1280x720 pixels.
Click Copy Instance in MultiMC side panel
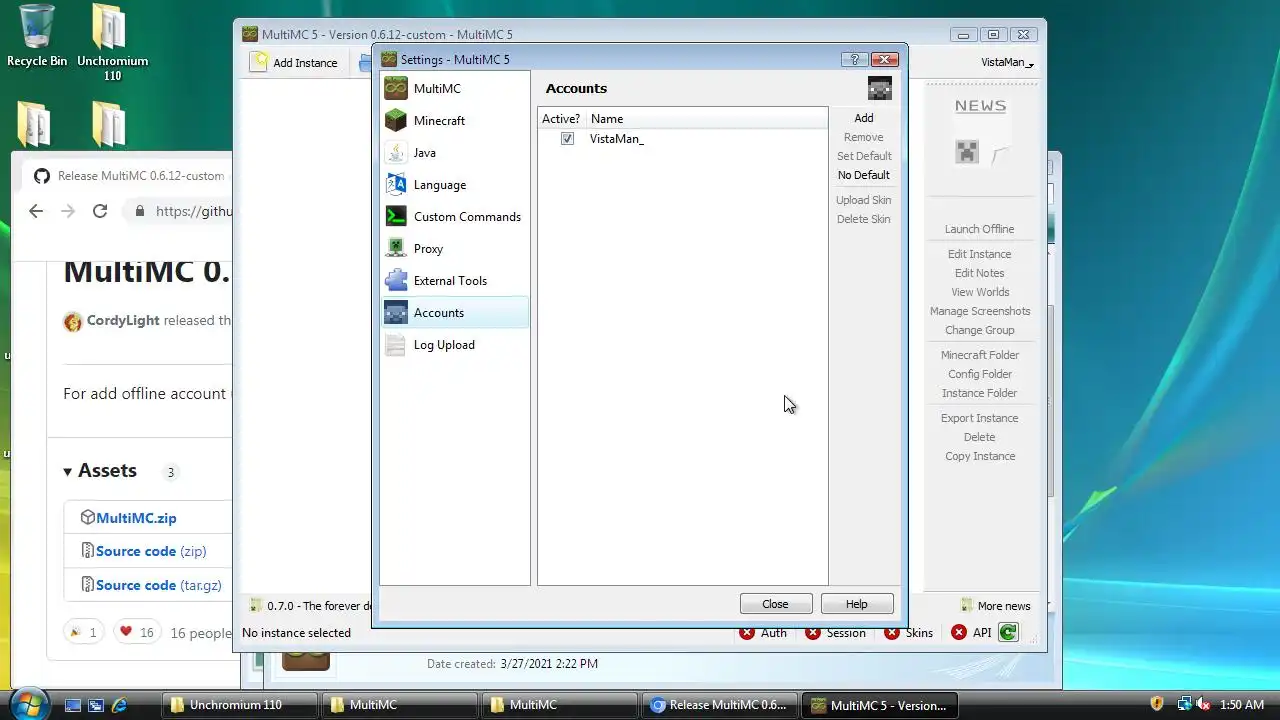pos(980,456)
